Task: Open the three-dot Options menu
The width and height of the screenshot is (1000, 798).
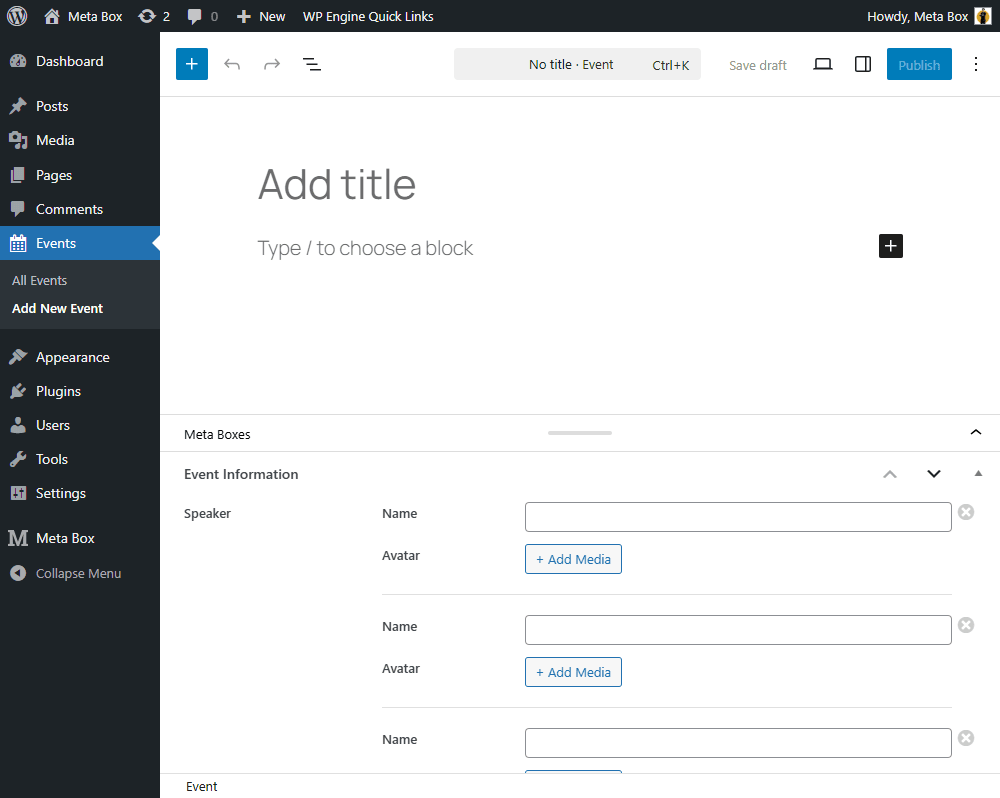Action: coord(976,64)
